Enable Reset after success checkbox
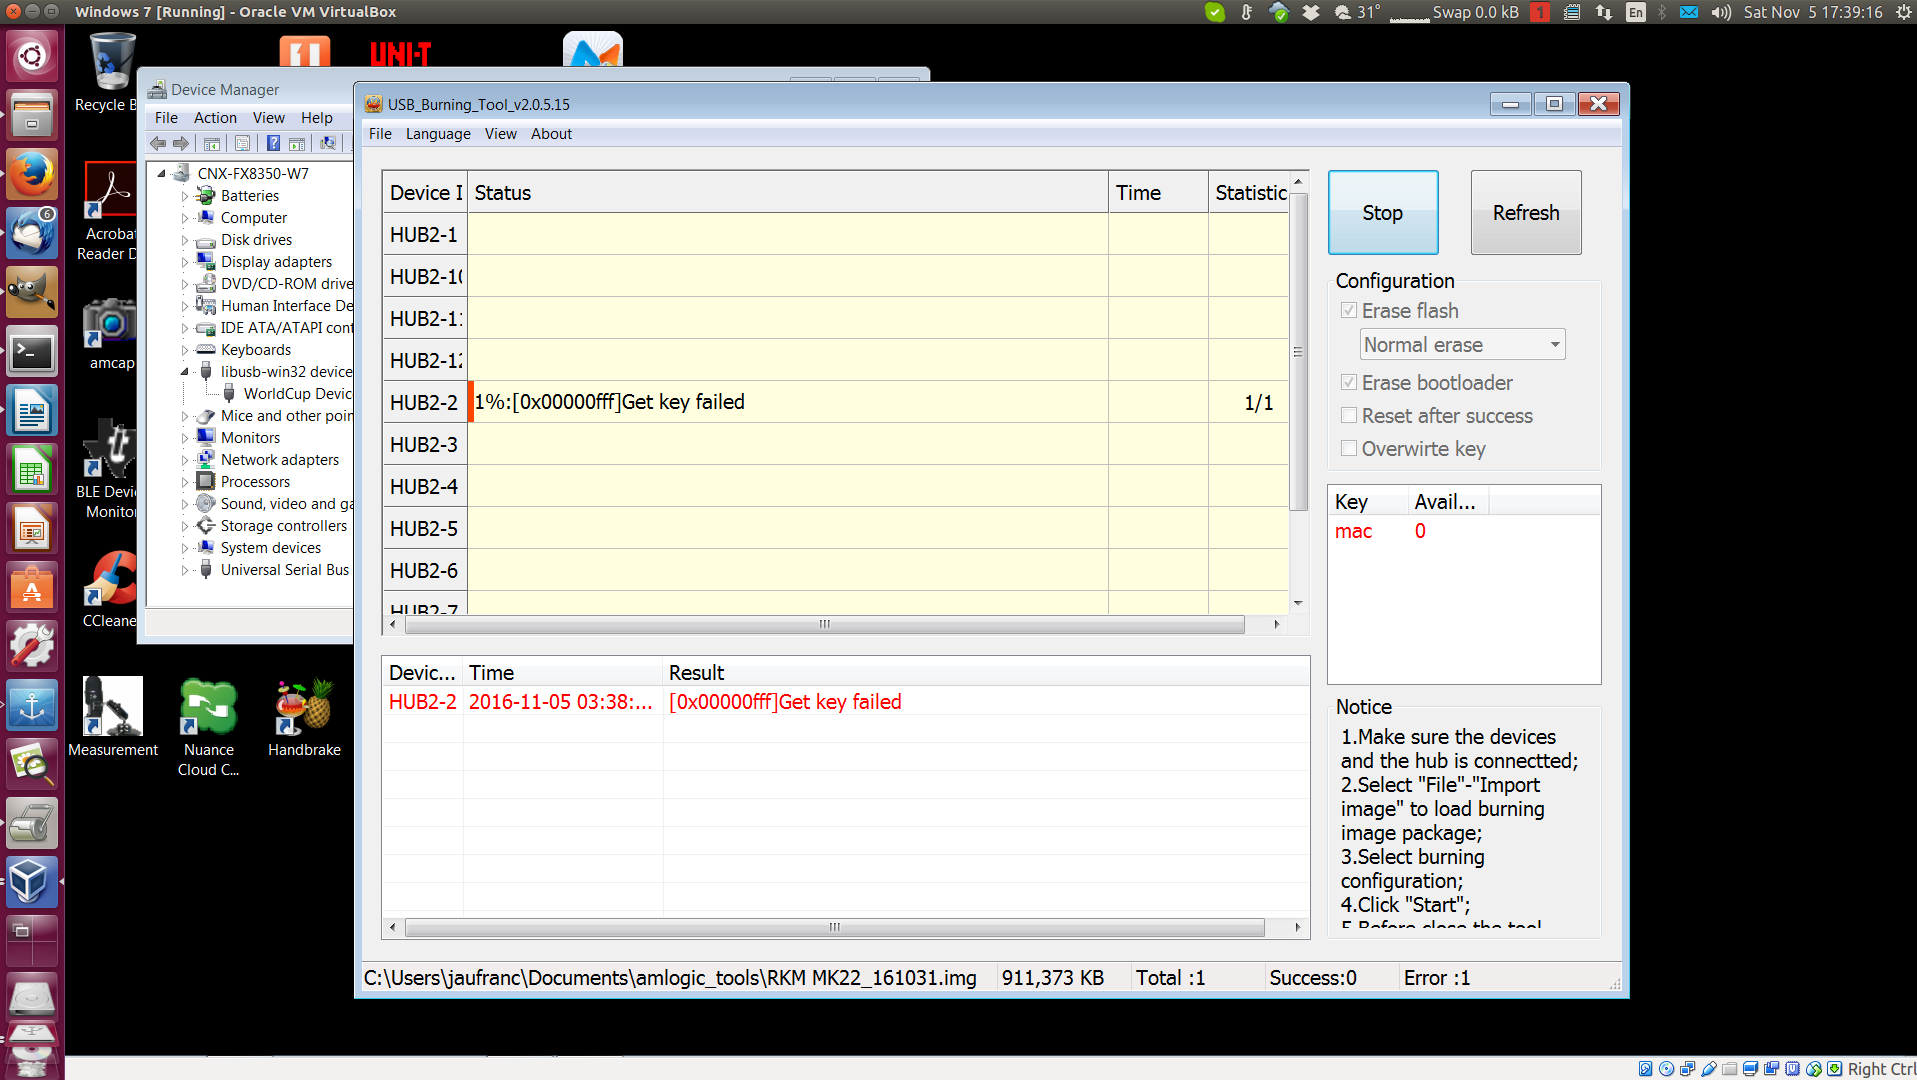 pyautogui.click(x=1349, y=416)
